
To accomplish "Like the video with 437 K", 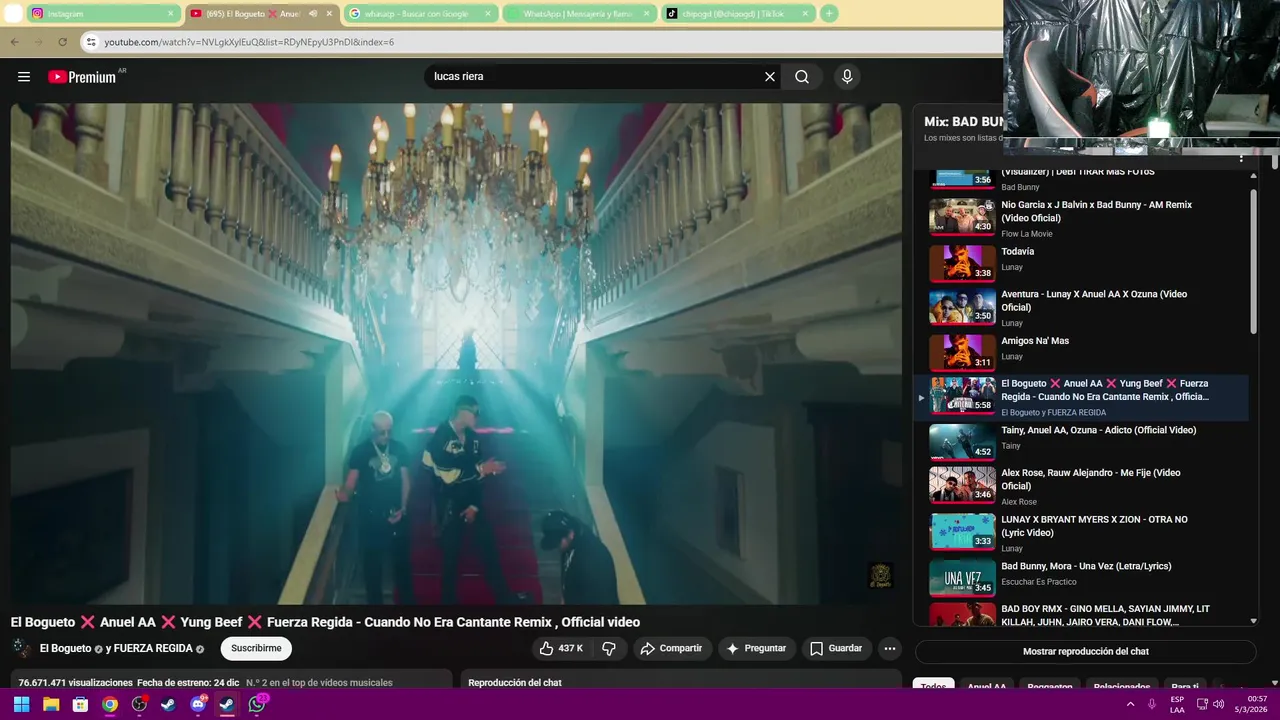I will [561, 648].
